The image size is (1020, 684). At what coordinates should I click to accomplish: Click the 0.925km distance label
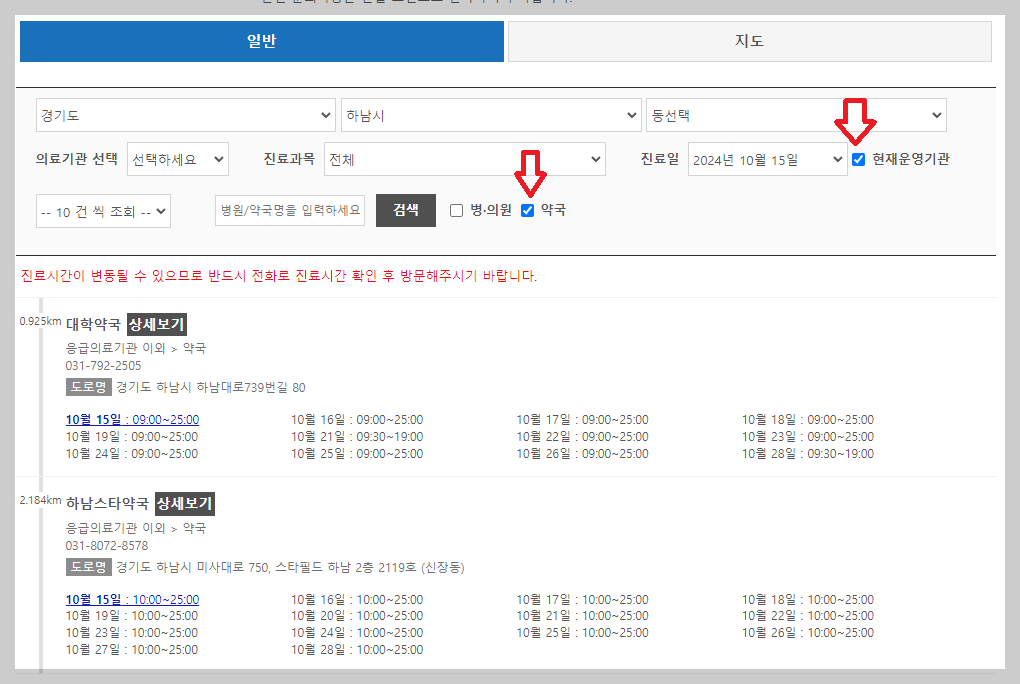point(40,321)
